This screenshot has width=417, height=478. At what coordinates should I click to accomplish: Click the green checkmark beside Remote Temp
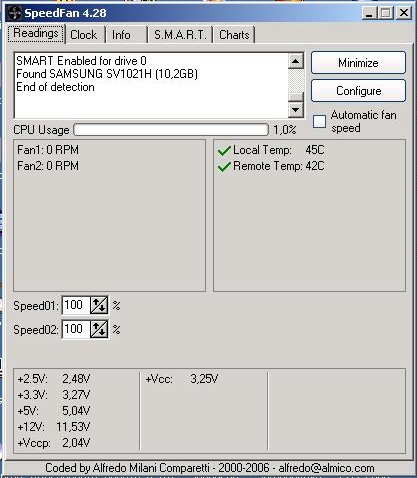click(224, 166)
